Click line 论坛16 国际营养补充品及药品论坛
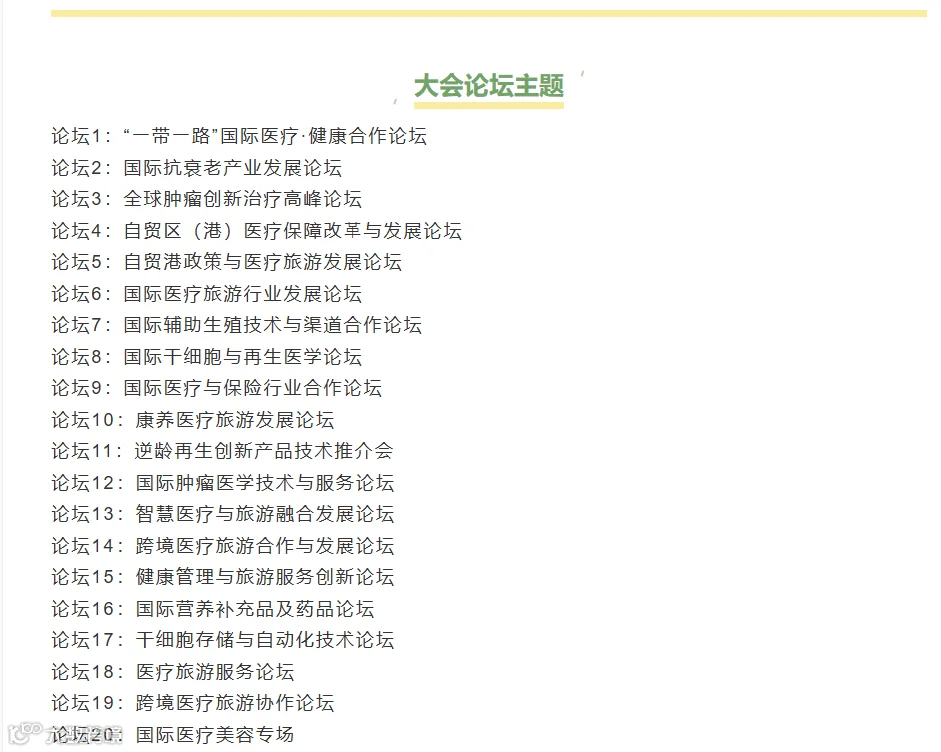The image size is (941, 752). 212,609
